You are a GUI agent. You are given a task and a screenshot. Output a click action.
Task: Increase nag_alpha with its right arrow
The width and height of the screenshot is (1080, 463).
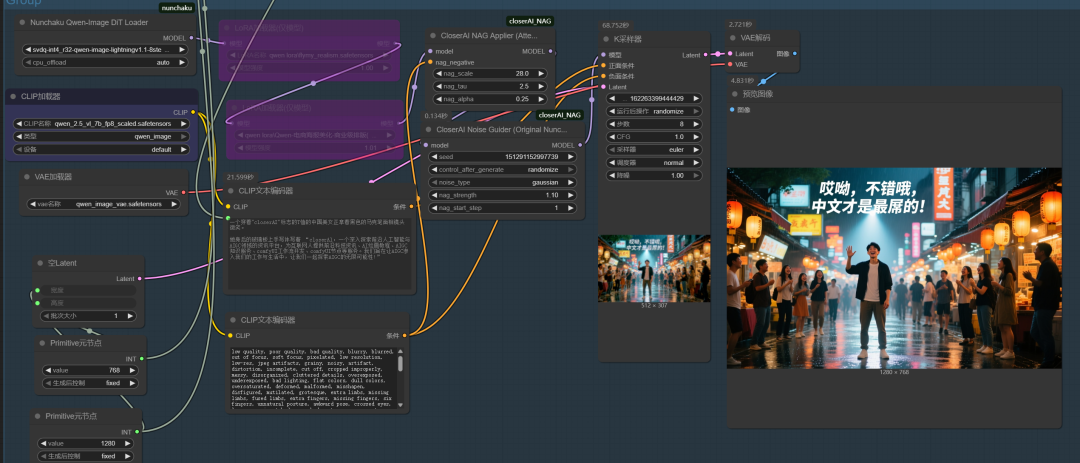tap(541, 99)
